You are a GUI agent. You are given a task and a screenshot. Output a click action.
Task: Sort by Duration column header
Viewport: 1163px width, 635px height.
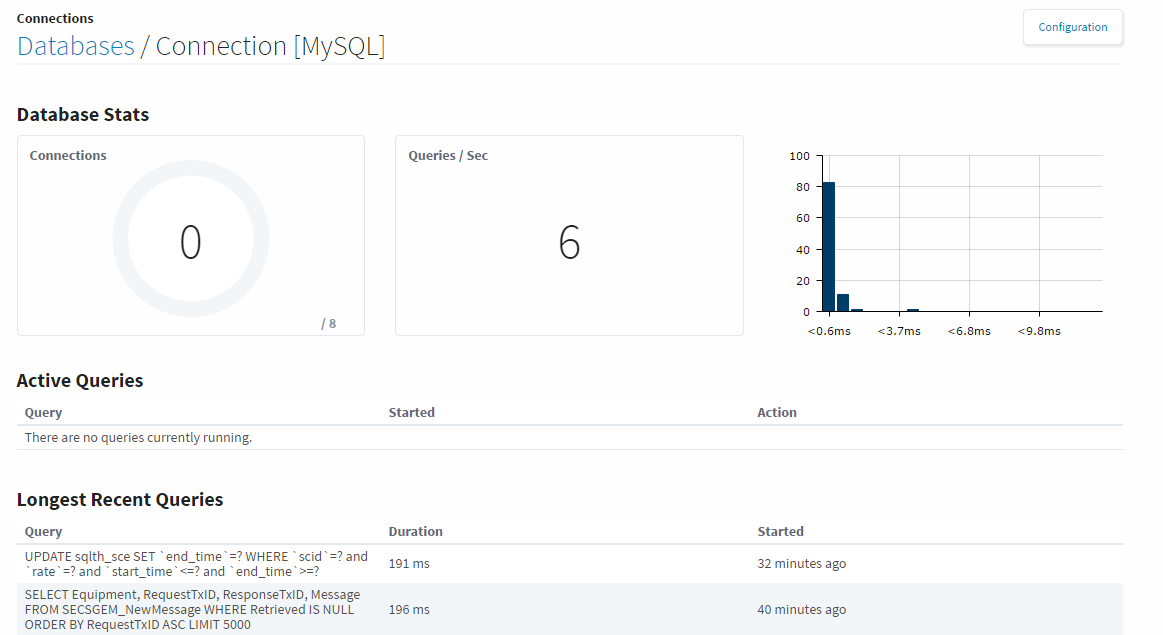[x=415, y=531]
